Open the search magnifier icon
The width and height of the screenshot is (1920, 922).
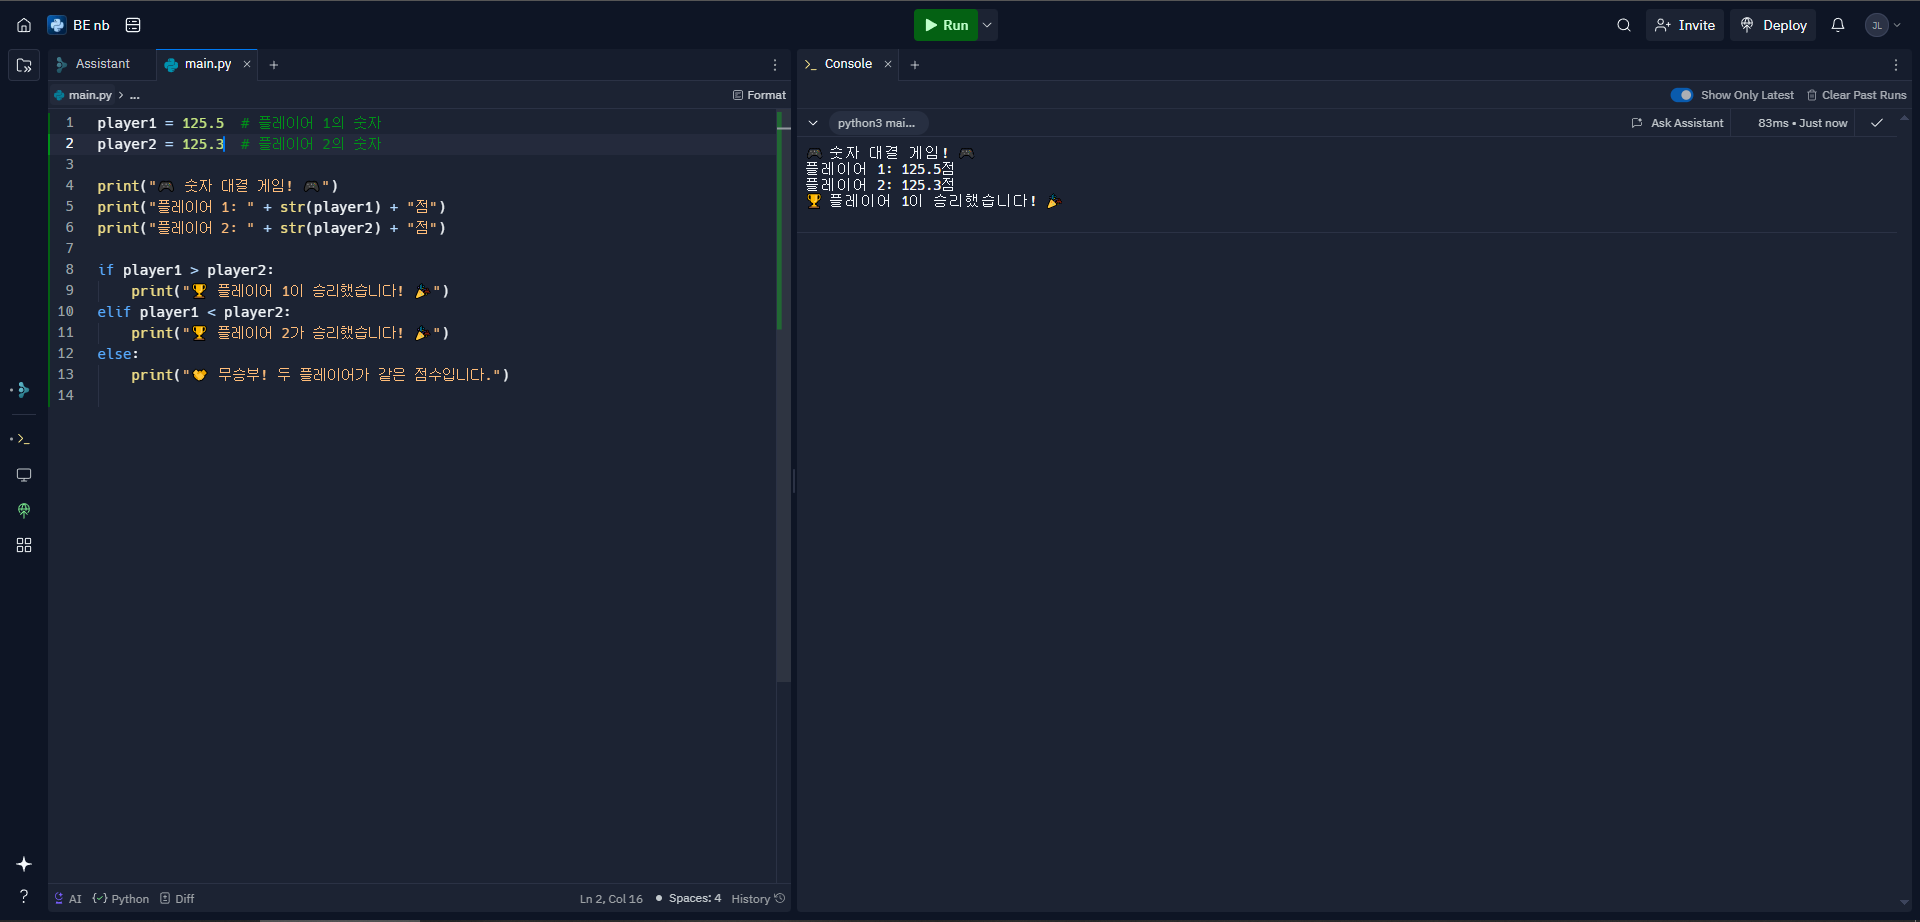tap(1624, 25)
